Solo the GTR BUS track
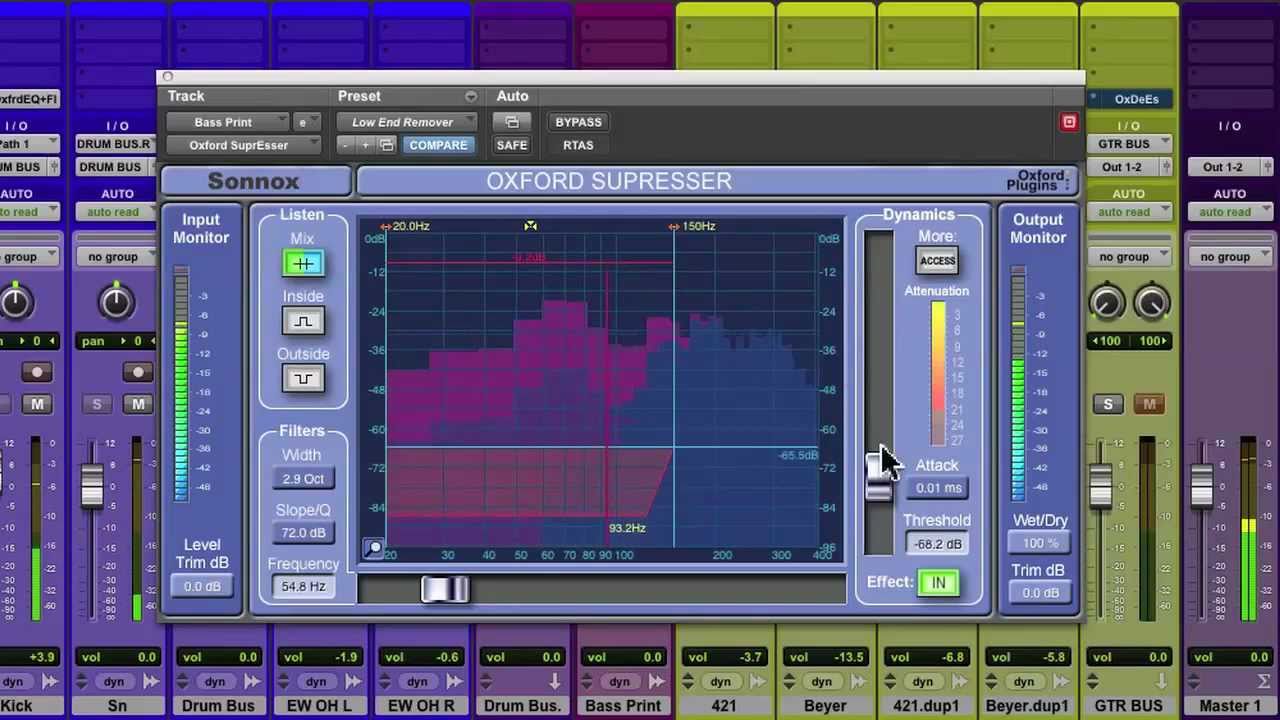The image size is (1280, 720). [x=1107, y=404]
